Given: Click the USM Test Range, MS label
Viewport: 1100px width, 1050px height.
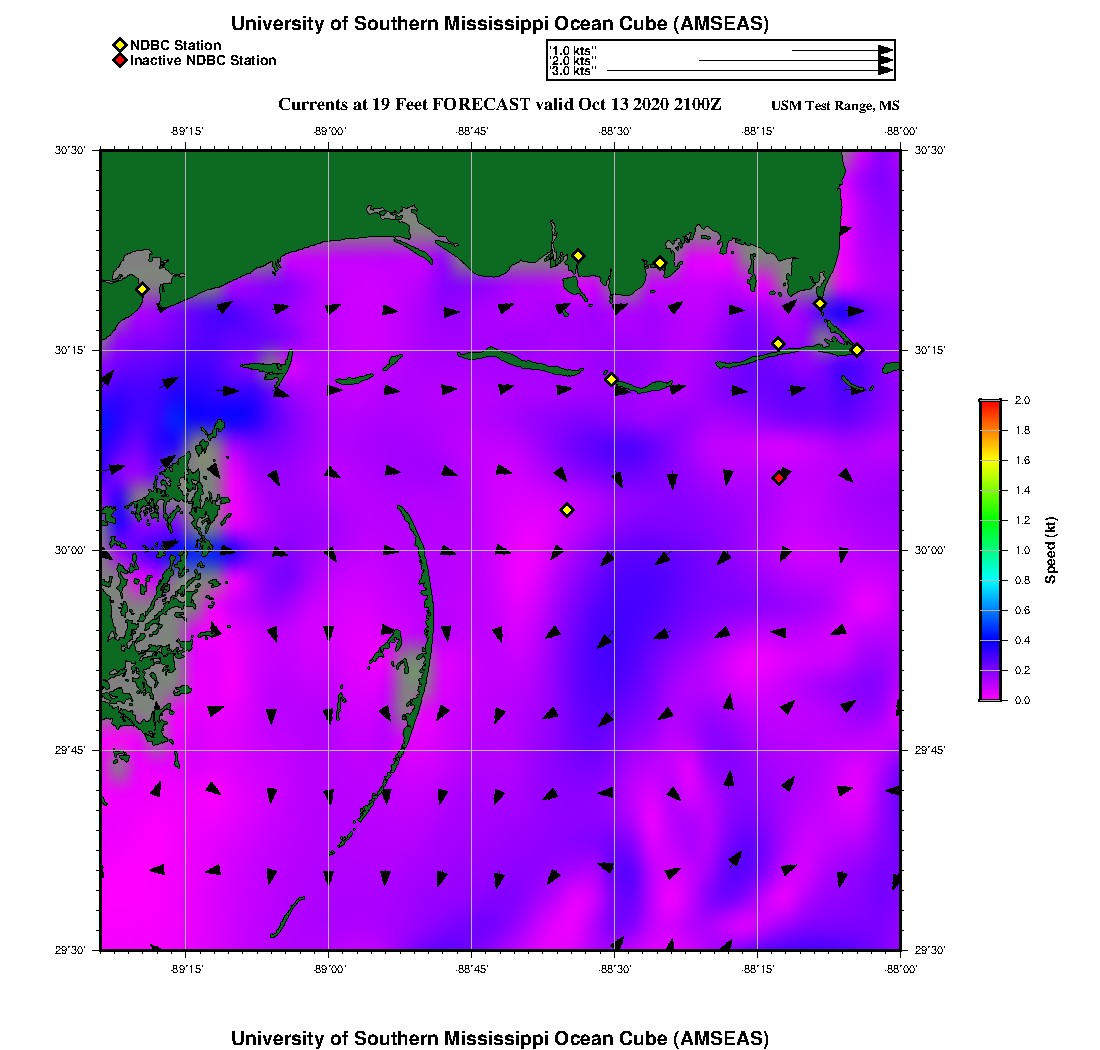Looking at the screenshot, I should (x=835, y=106).
